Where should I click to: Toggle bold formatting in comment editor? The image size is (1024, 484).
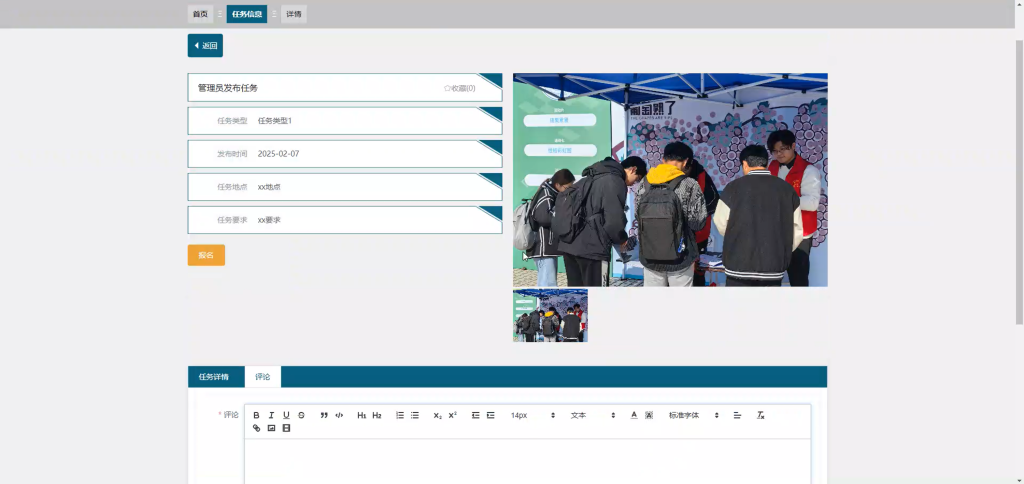(256, 415)
